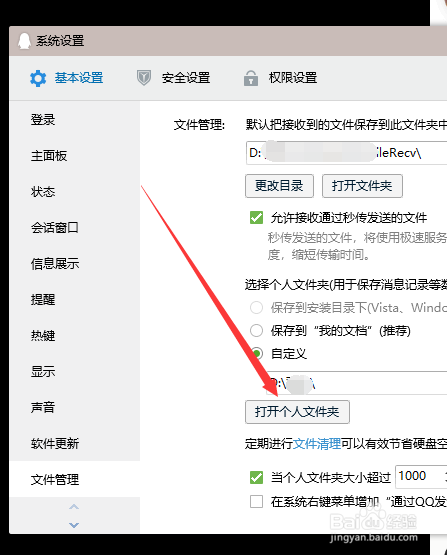The width and height of the screenshot is (447, 555).
Task: Select the 自定义 radio option
Action: pos(257,353)
